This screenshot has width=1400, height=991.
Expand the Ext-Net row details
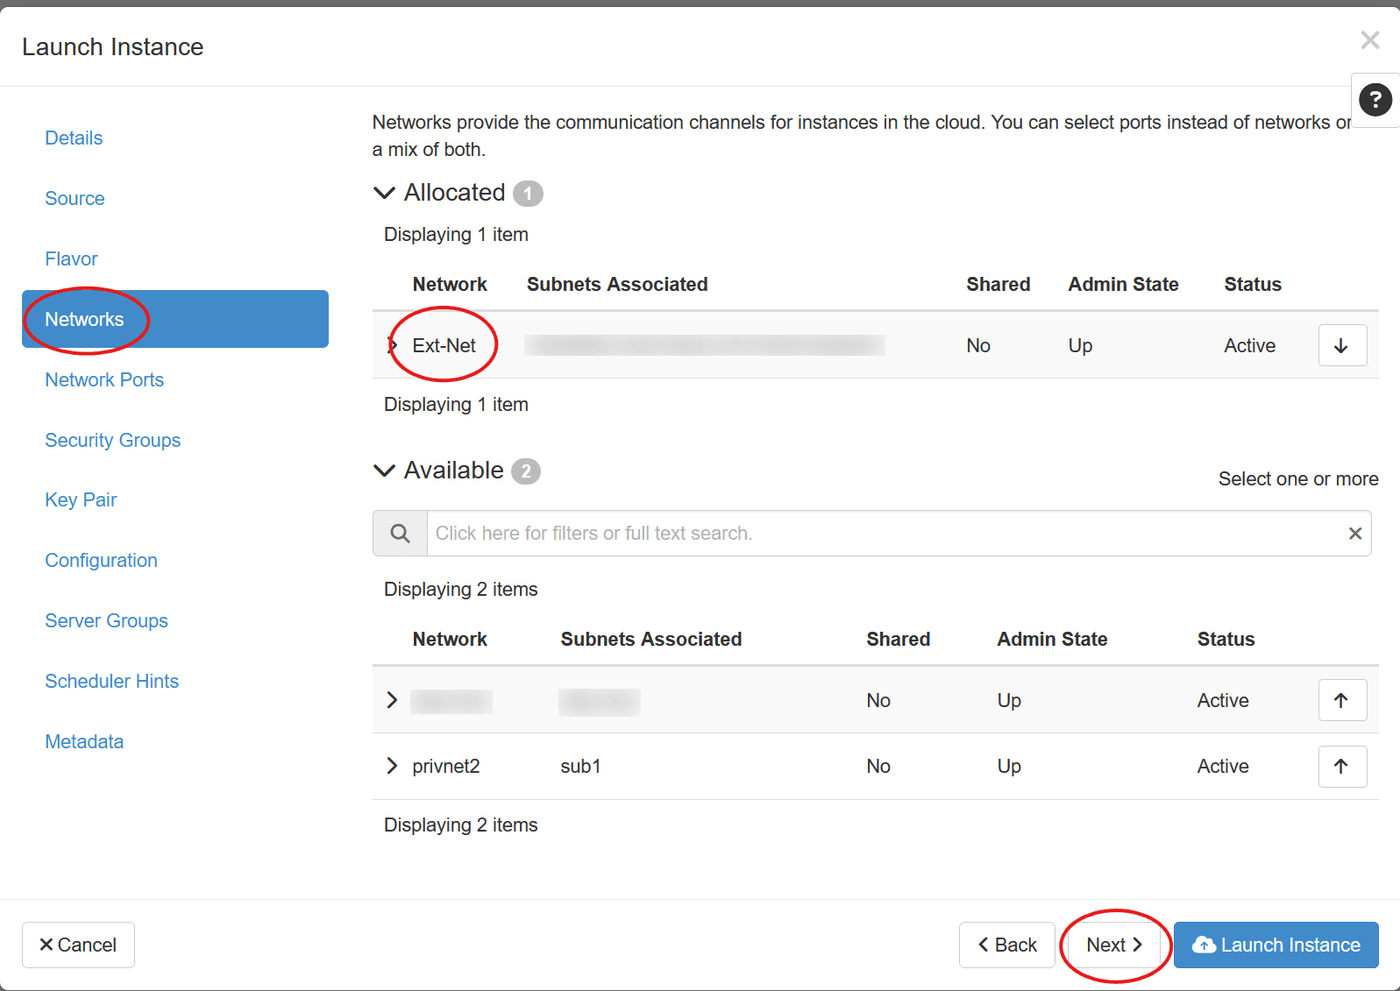click(392, 345)
